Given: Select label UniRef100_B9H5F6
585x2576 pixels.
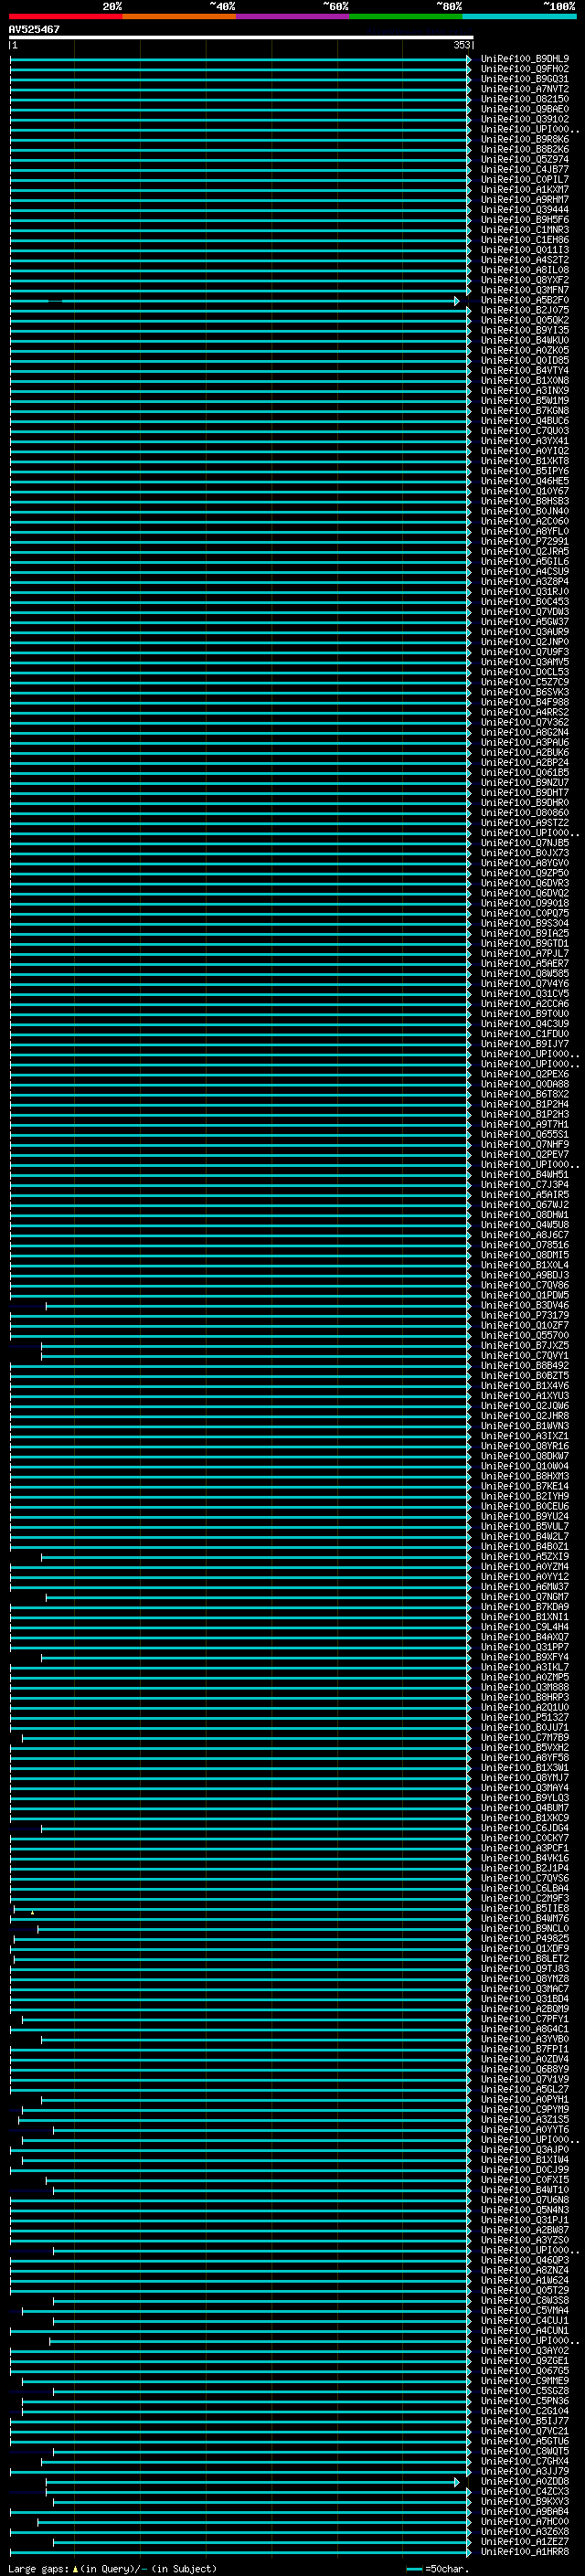Looking at the screenshot, I should tap(525, 219).
